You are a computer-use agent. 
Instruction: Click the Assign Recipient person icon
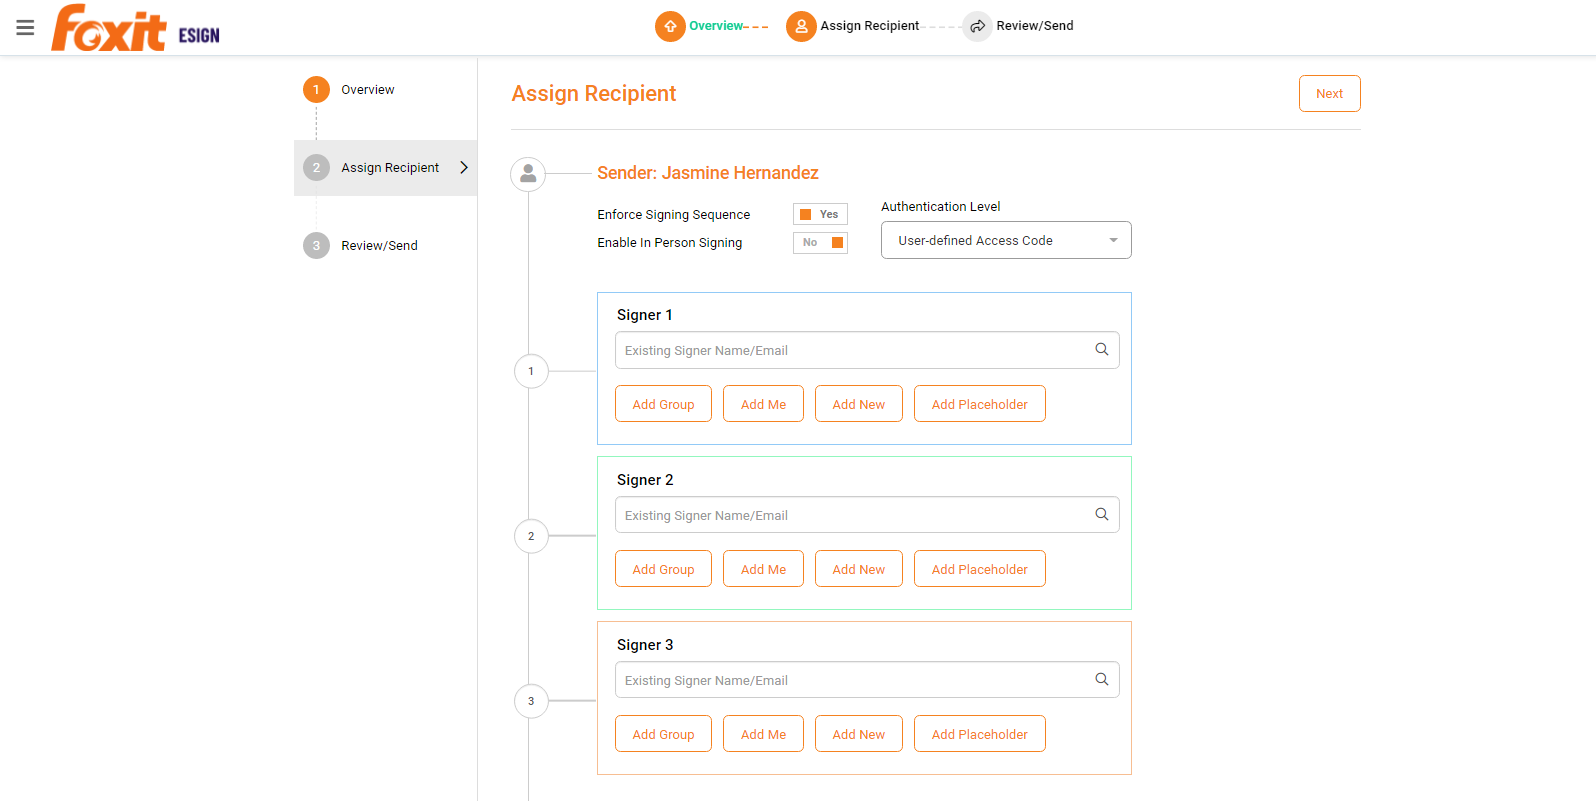(x=801, y=26)
